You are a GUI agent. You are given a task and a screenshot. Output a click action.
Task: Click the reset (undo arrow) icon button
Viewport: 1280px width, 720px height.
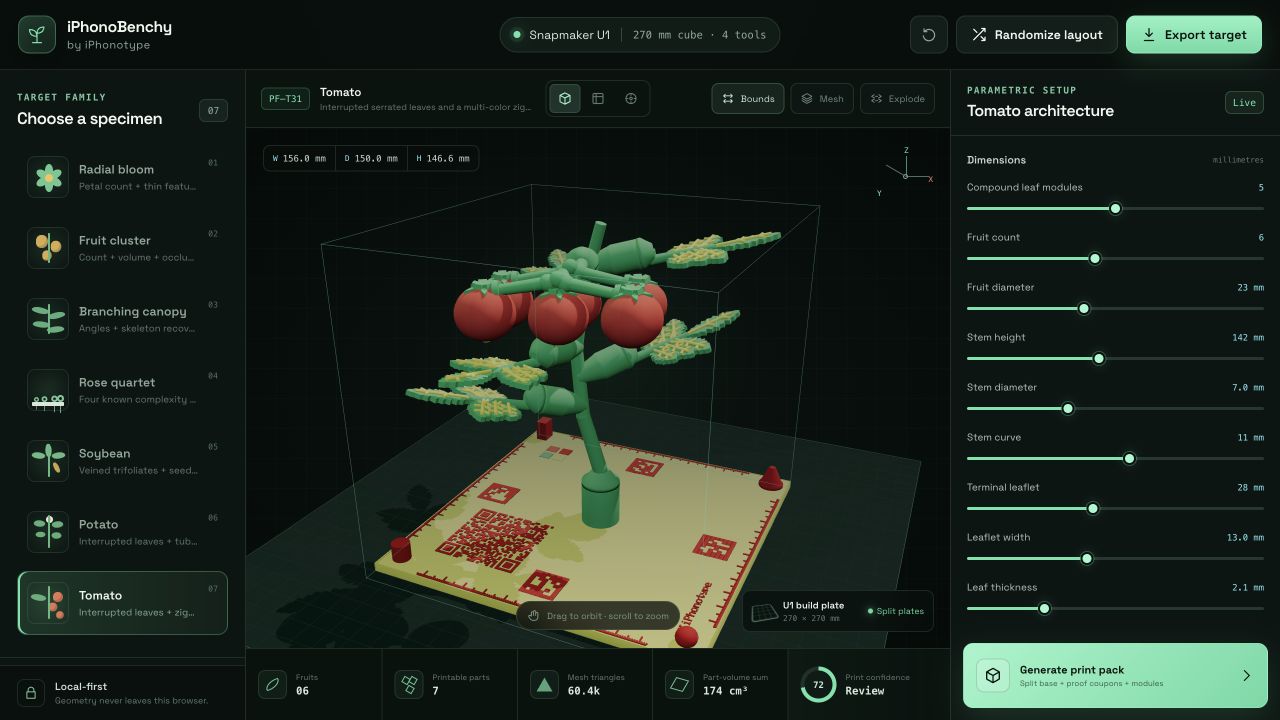929,35
